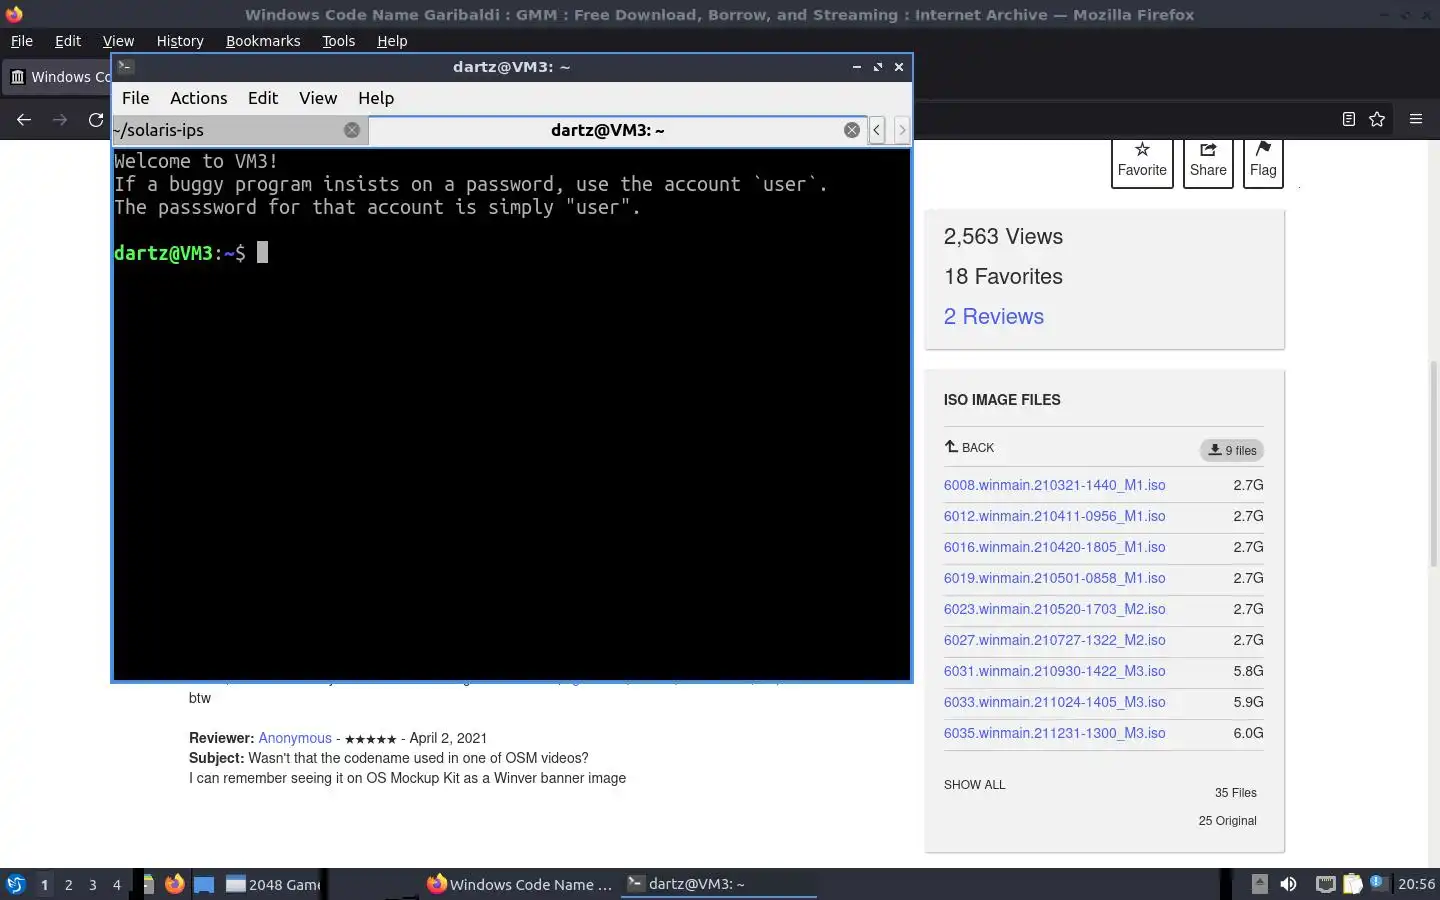The height and width of the screenshot is (900, 1440).
Task: Download 6027.winmain.210727-1322_M2.iso
Action: 1054,640
